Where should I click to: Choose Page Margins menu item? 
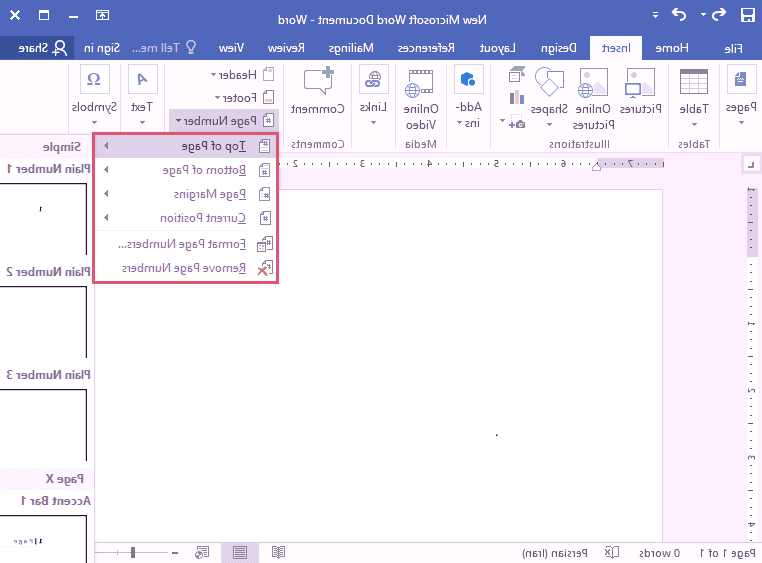pos(186,194)
